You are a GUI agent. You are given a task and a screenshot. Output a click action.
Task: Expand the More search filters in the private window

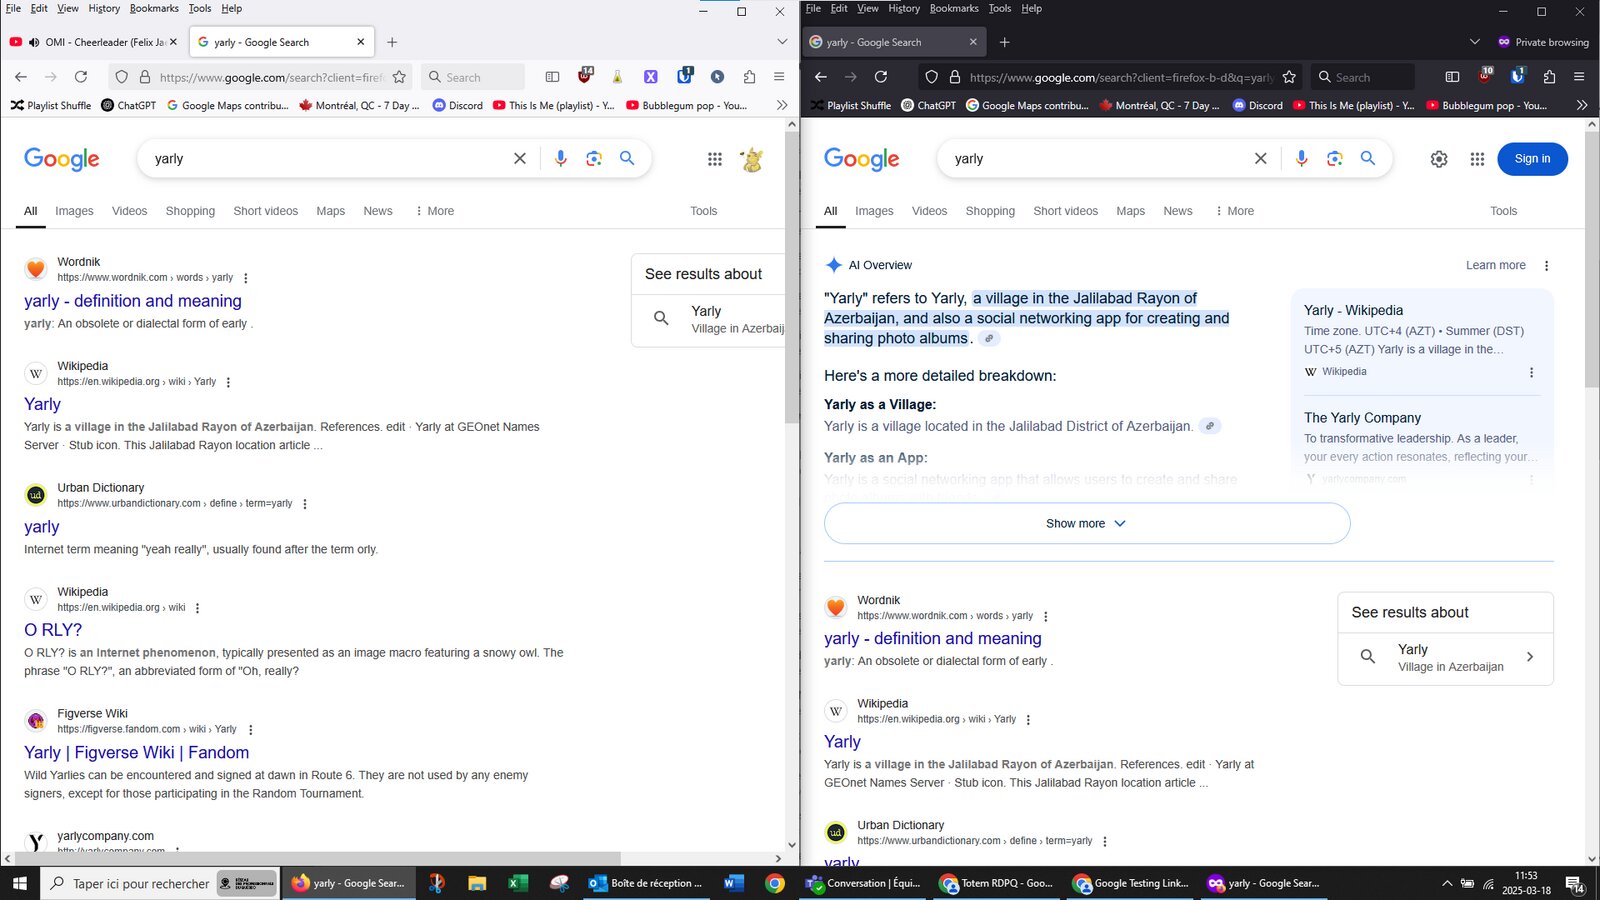tap(1235, 211)
